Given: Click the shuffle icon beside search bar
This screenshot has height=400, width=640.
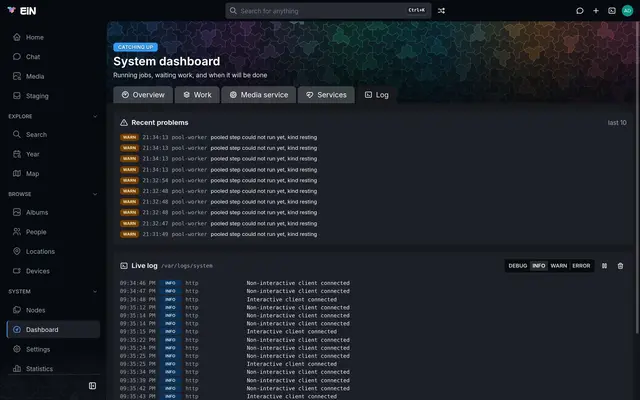Looking at the screenshot, I should [x=441, y=11].
